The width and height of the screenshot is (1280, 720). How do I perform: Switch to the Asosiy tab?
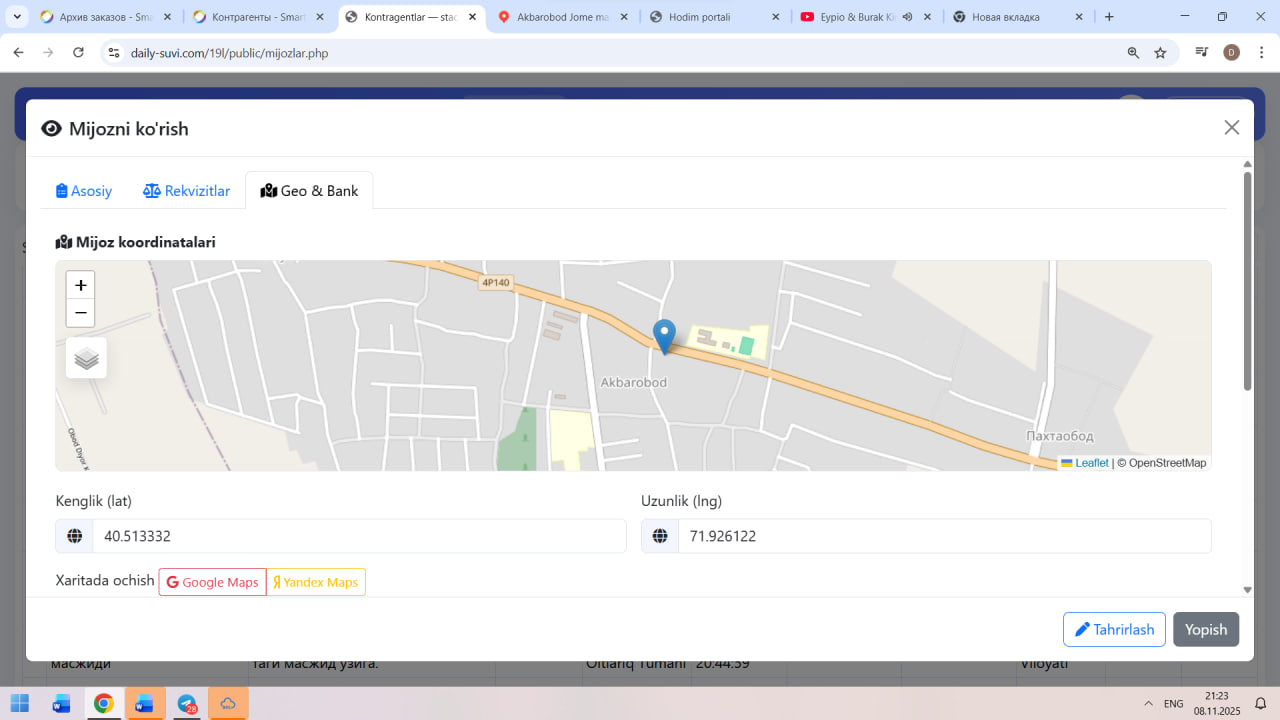coord(84,191)
